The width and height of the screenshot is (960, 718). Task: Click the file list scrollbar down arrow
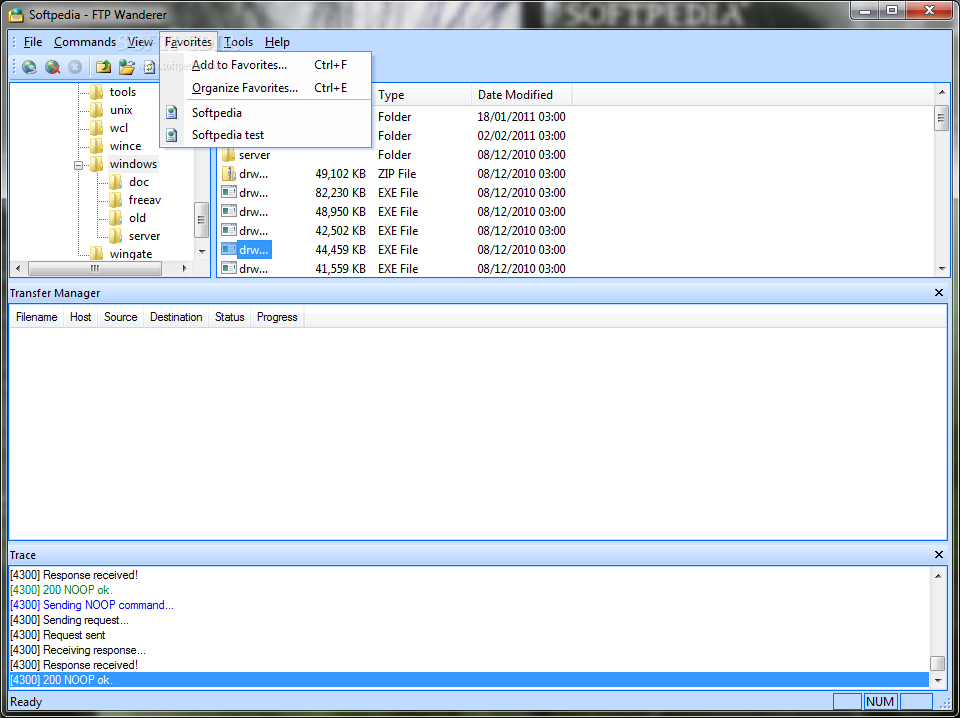(942, 269)
